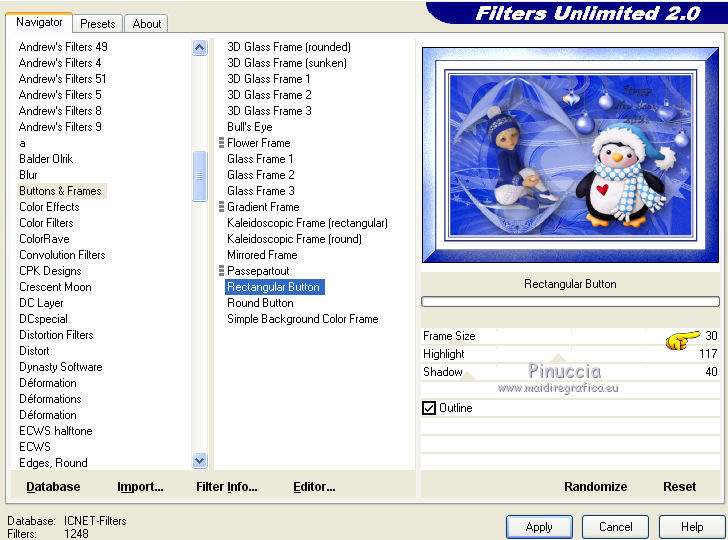Click the progress bar under the filter name
728x540 pixels.
tap(570, 302)
